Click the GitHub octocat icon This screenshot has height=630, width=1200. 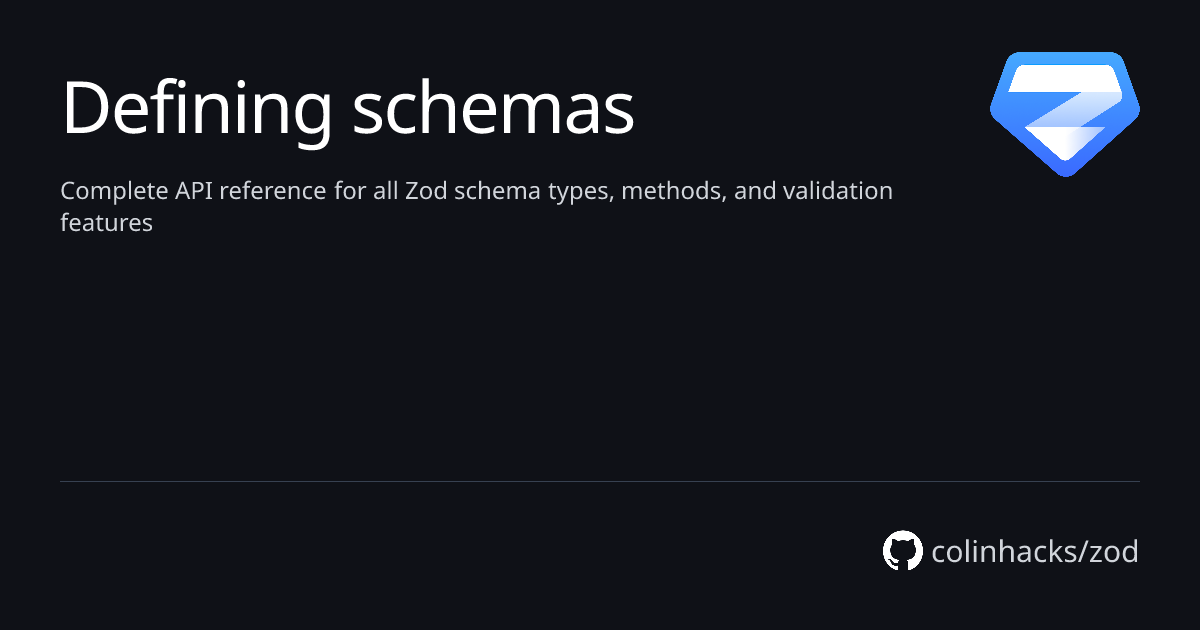902,551
